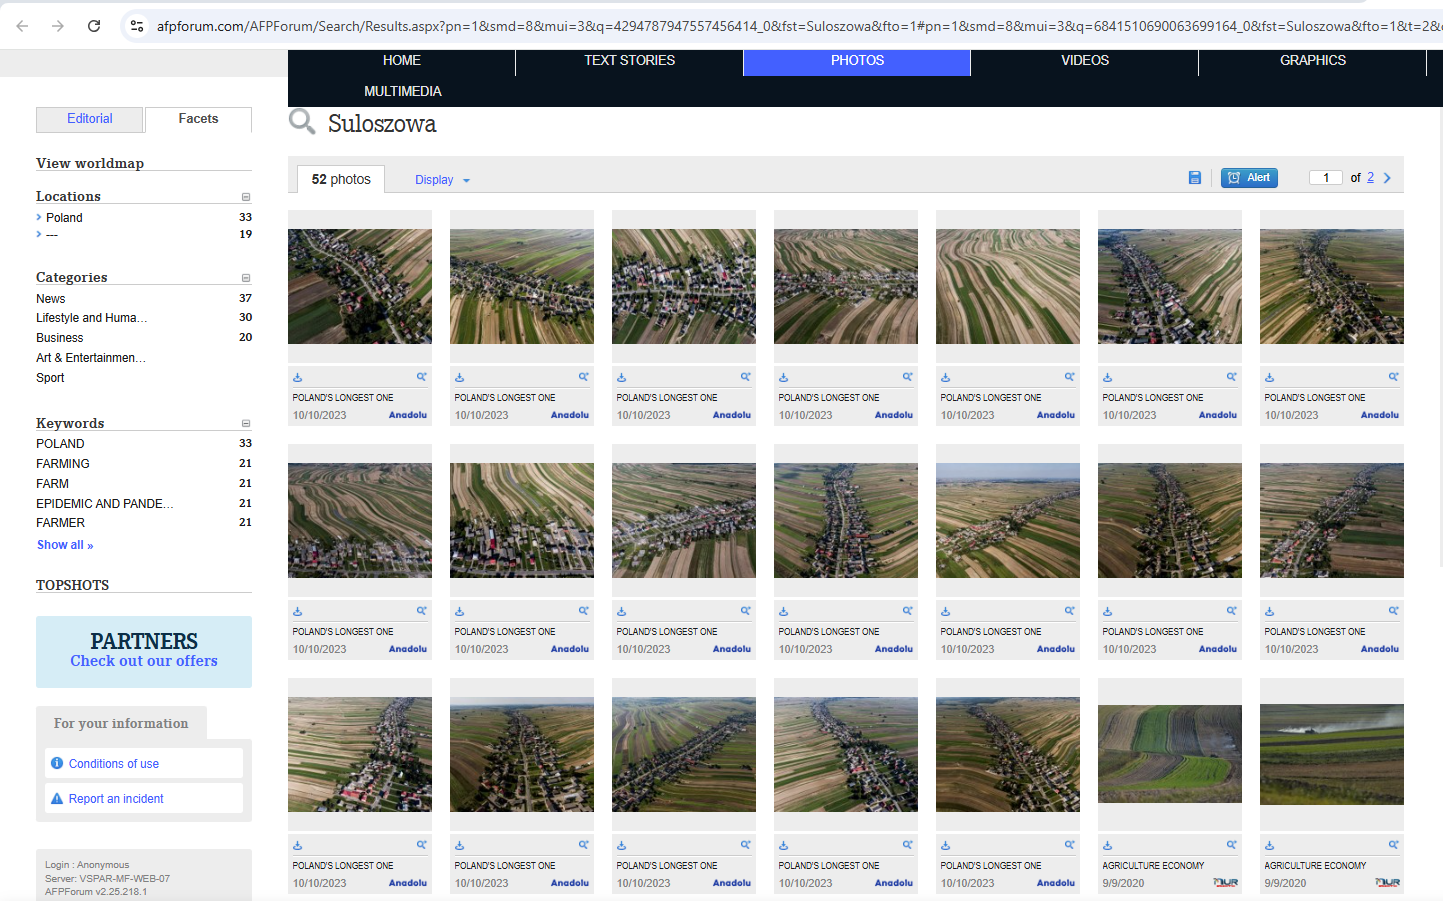
Task: Click the browser reload button
Action: pos(94,26)
